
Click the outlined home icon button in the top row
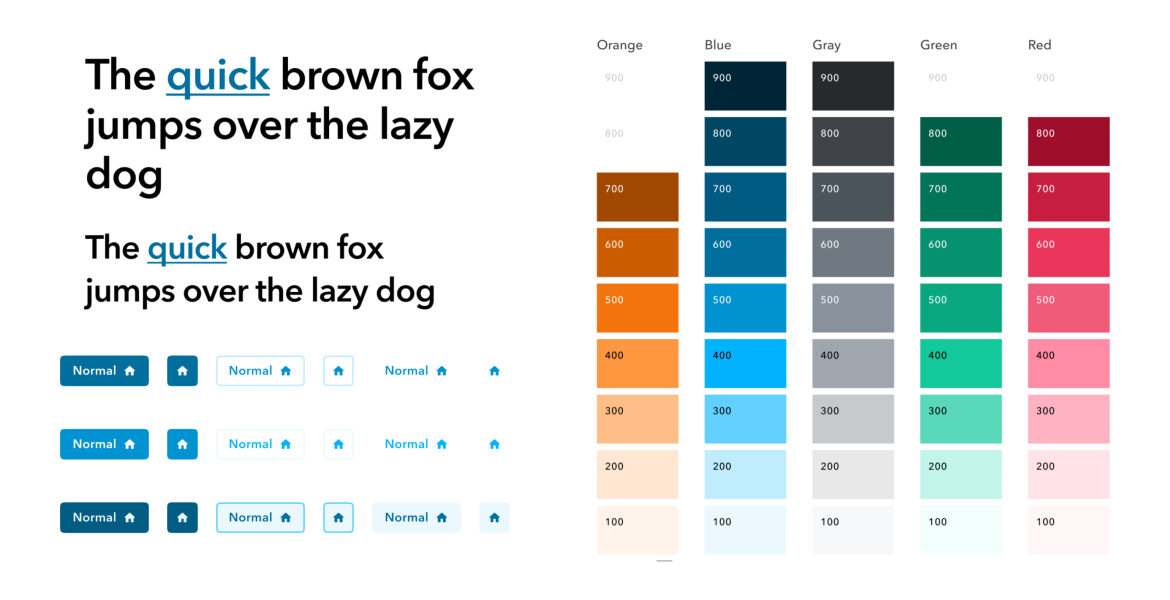(338, 371)
